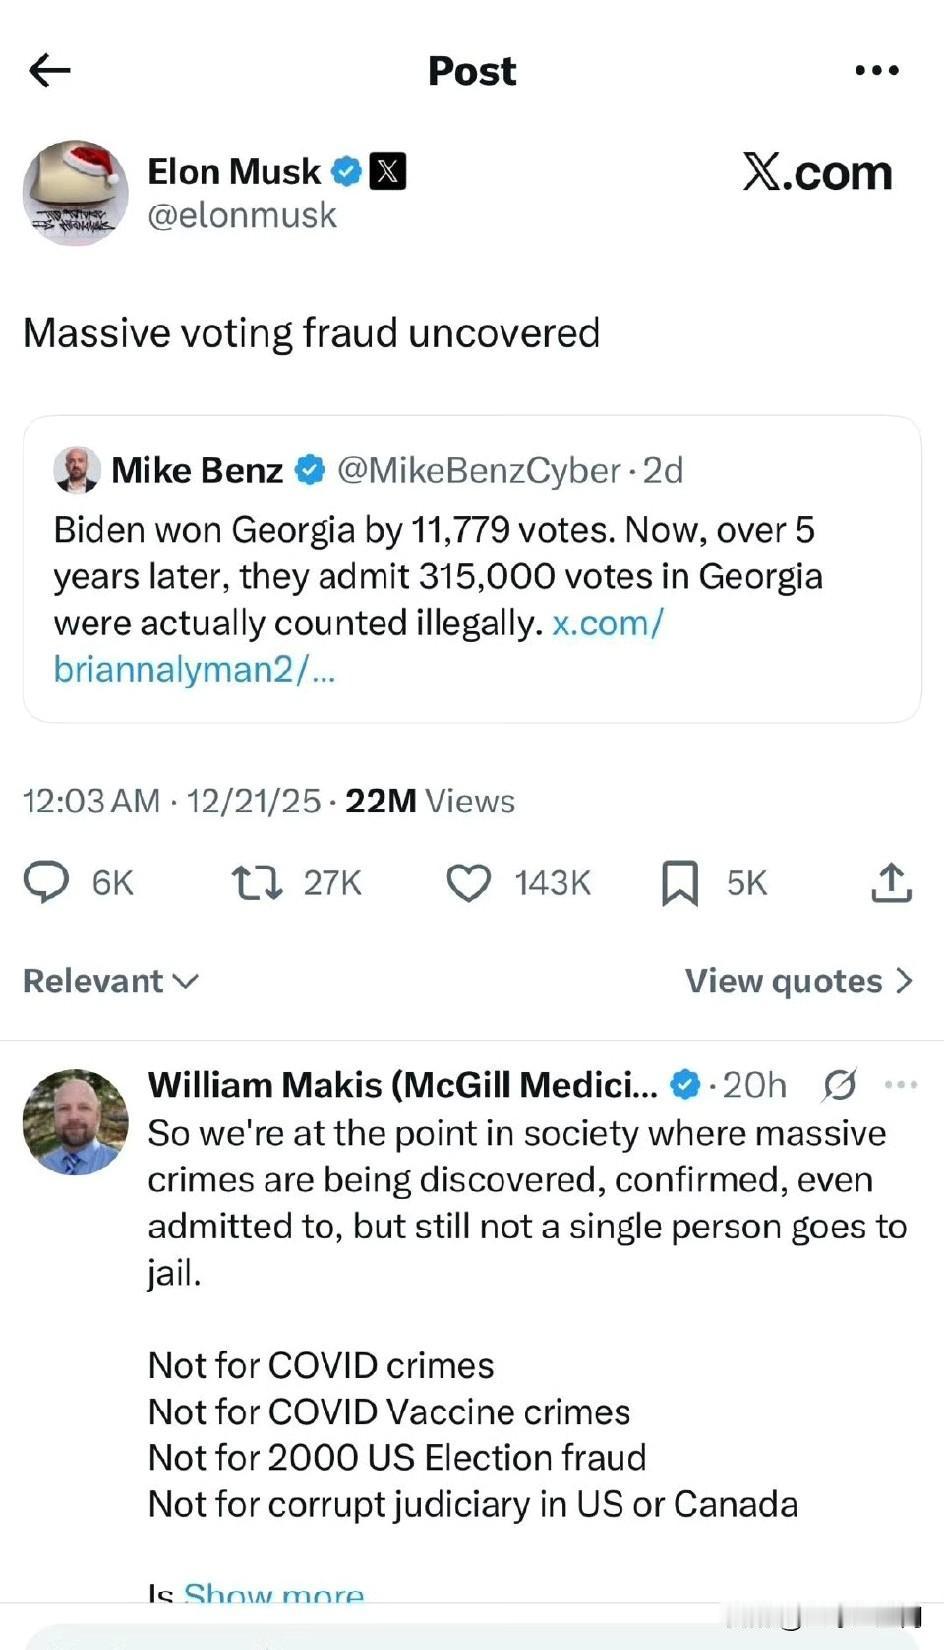Like the post with heart icon
This screenshot has width=944, height=1650.
pos(468,883)
